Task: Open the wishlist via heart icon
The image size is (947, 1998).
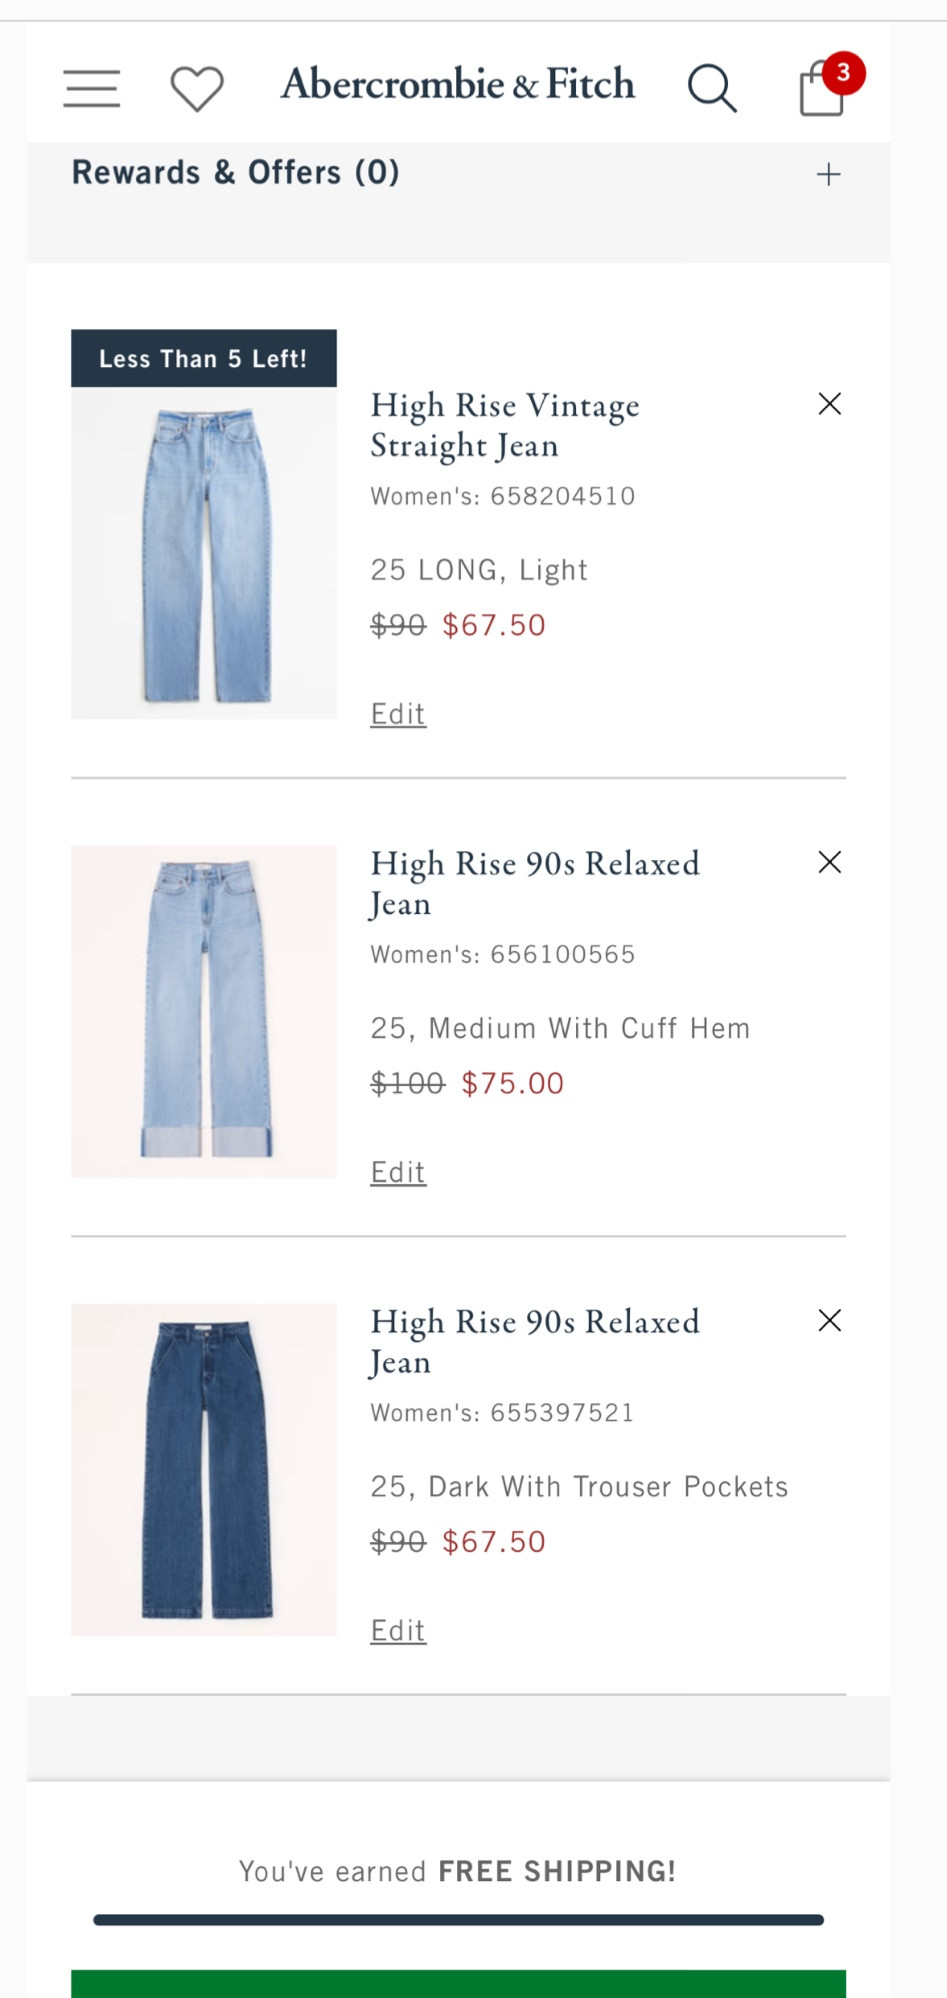Action: coord(196,88)
